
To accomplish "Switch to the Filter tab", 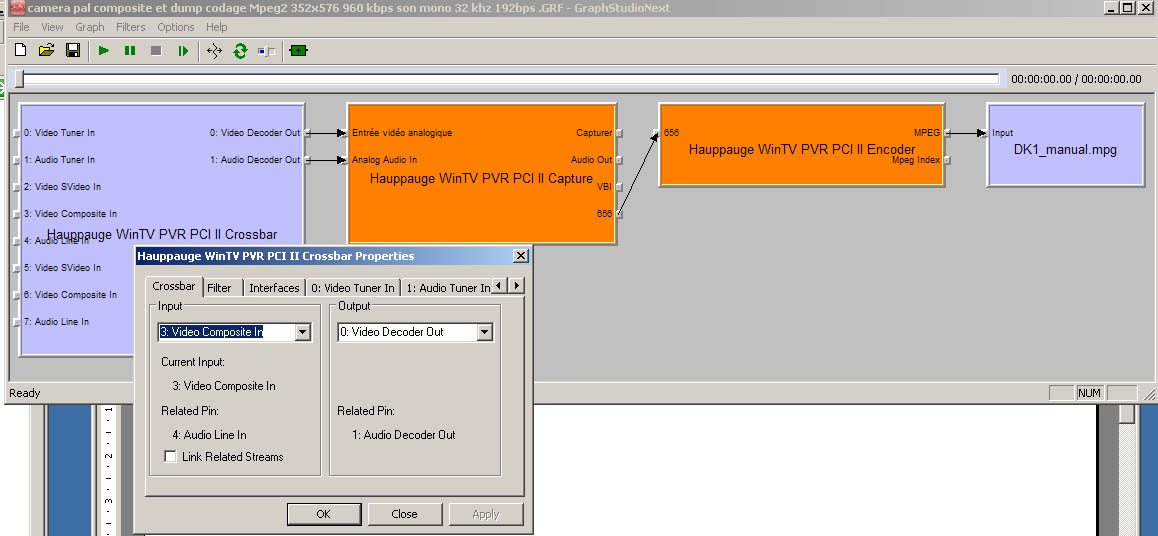I will [219, 288].
